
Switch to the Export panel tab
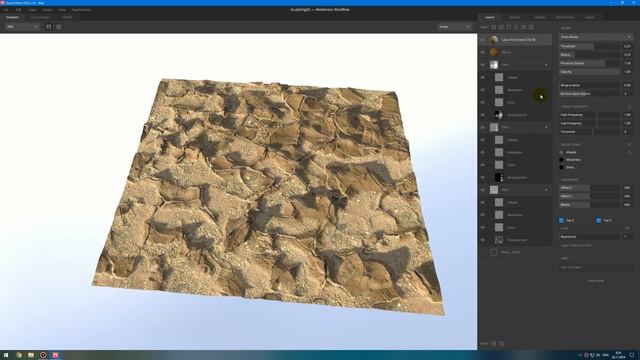[590, 18]
